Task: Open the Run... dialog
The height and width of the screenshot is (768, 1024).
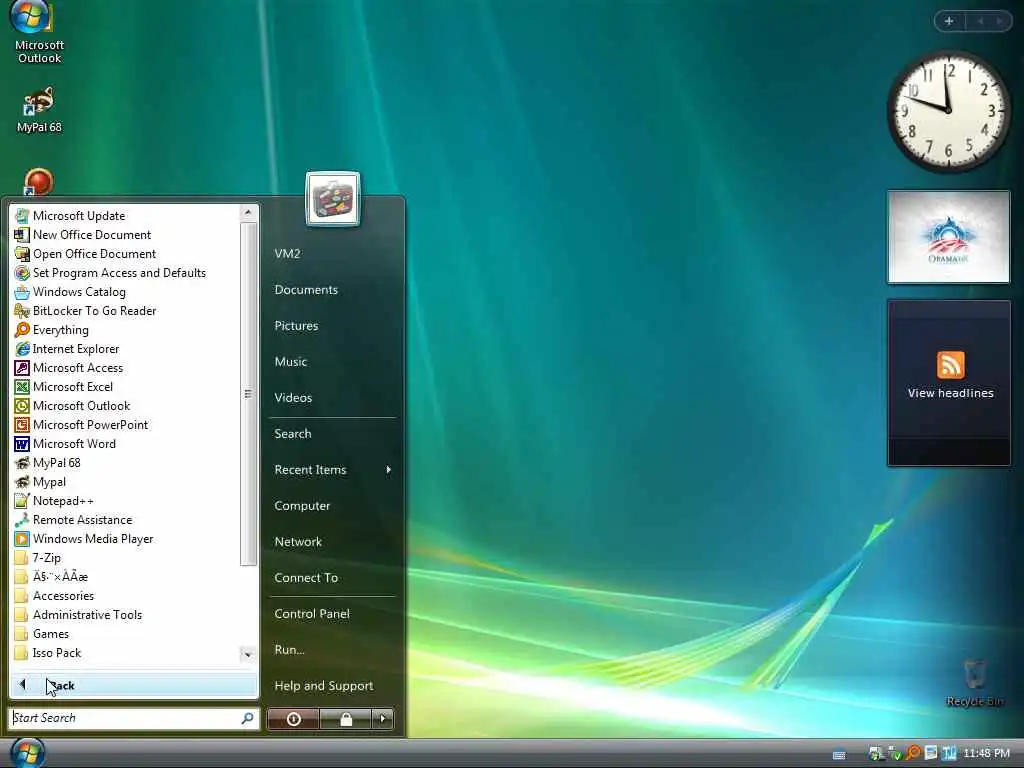Action: click(289, 649)
